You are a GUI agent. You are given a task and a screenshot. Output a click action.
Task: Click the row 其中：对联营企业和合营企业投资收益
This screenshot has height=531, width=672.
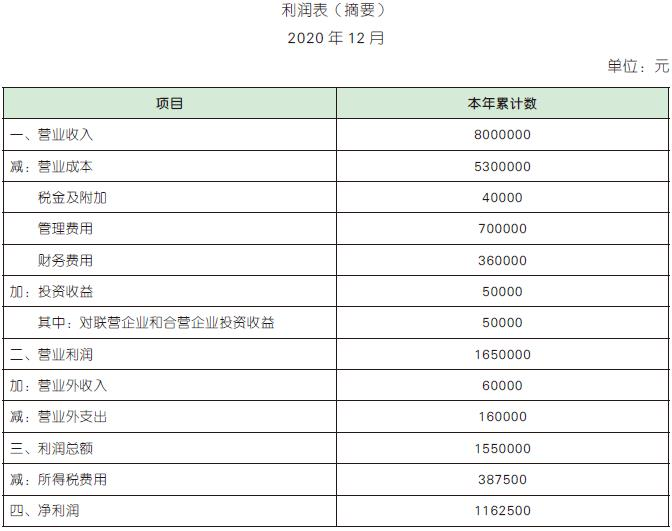[156, 322]
